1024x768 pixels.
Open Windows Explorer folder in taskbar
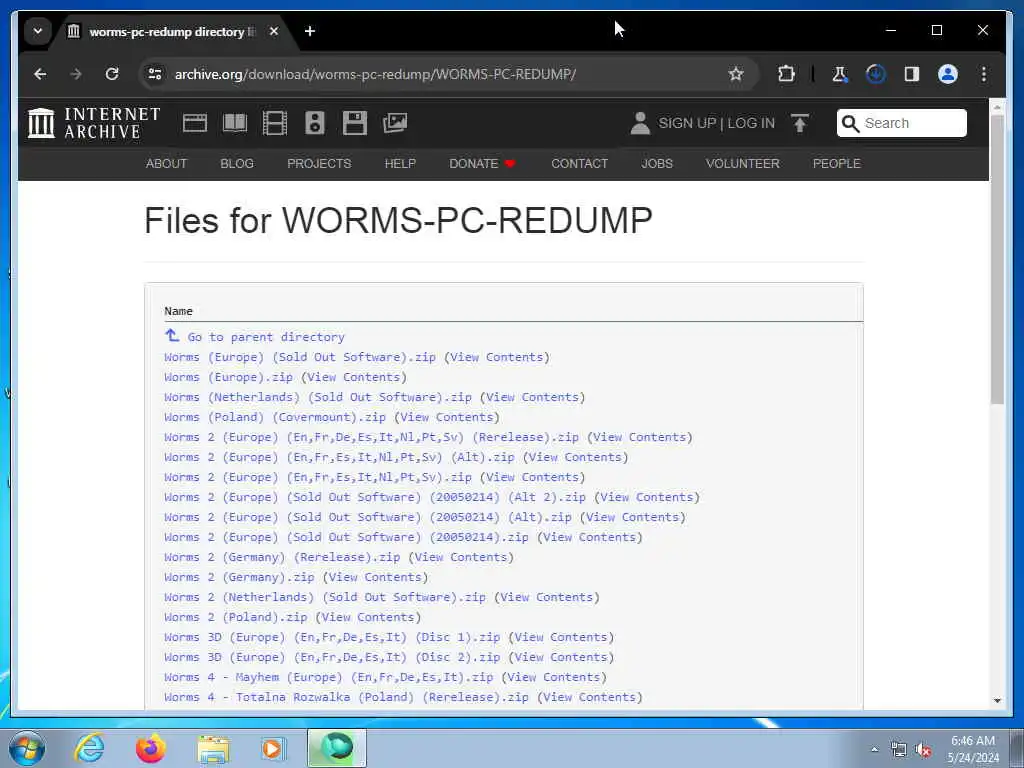coord(213,748)
